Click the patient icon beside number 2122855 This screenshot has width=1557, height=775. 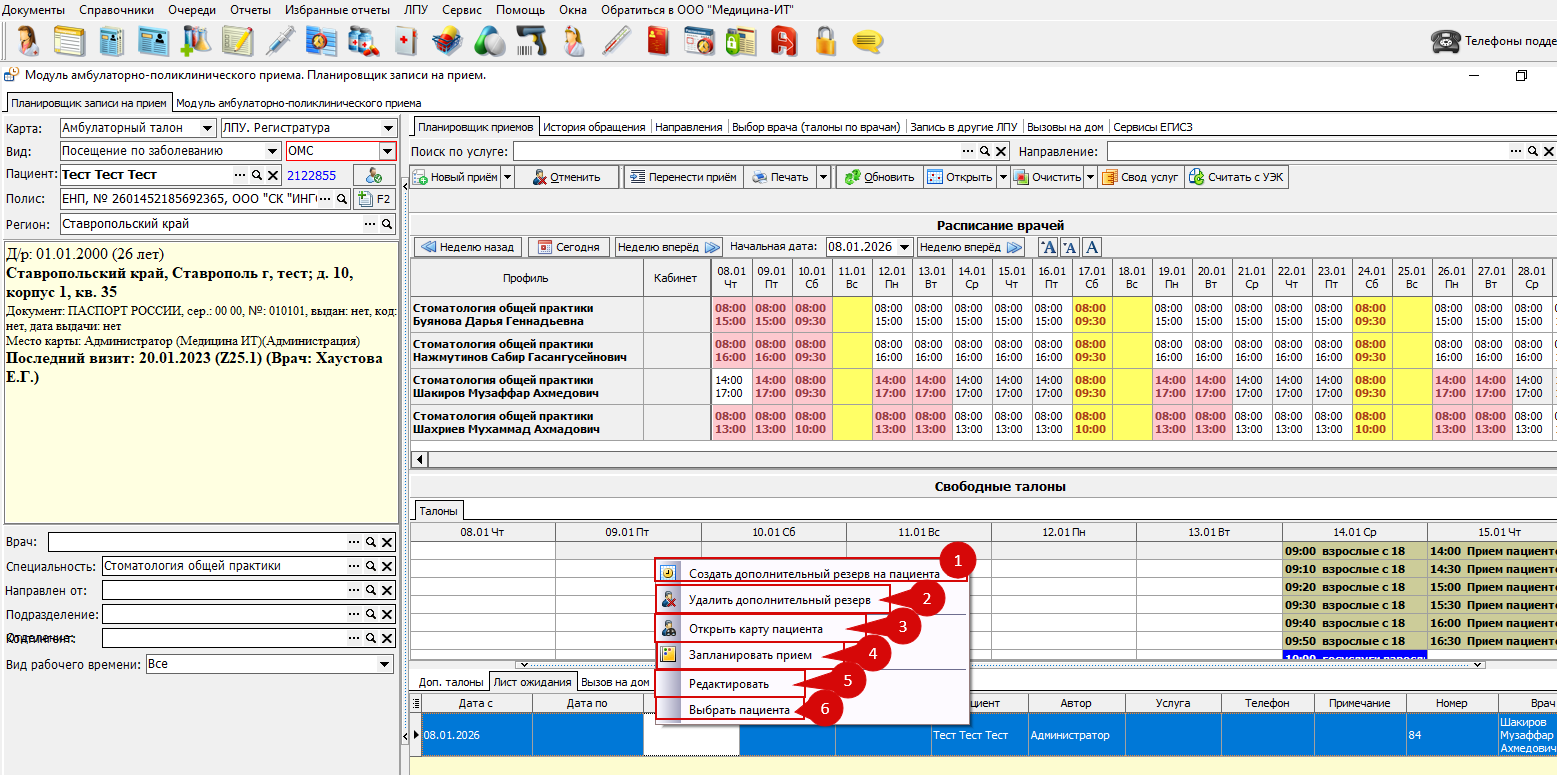coord(374,175)
